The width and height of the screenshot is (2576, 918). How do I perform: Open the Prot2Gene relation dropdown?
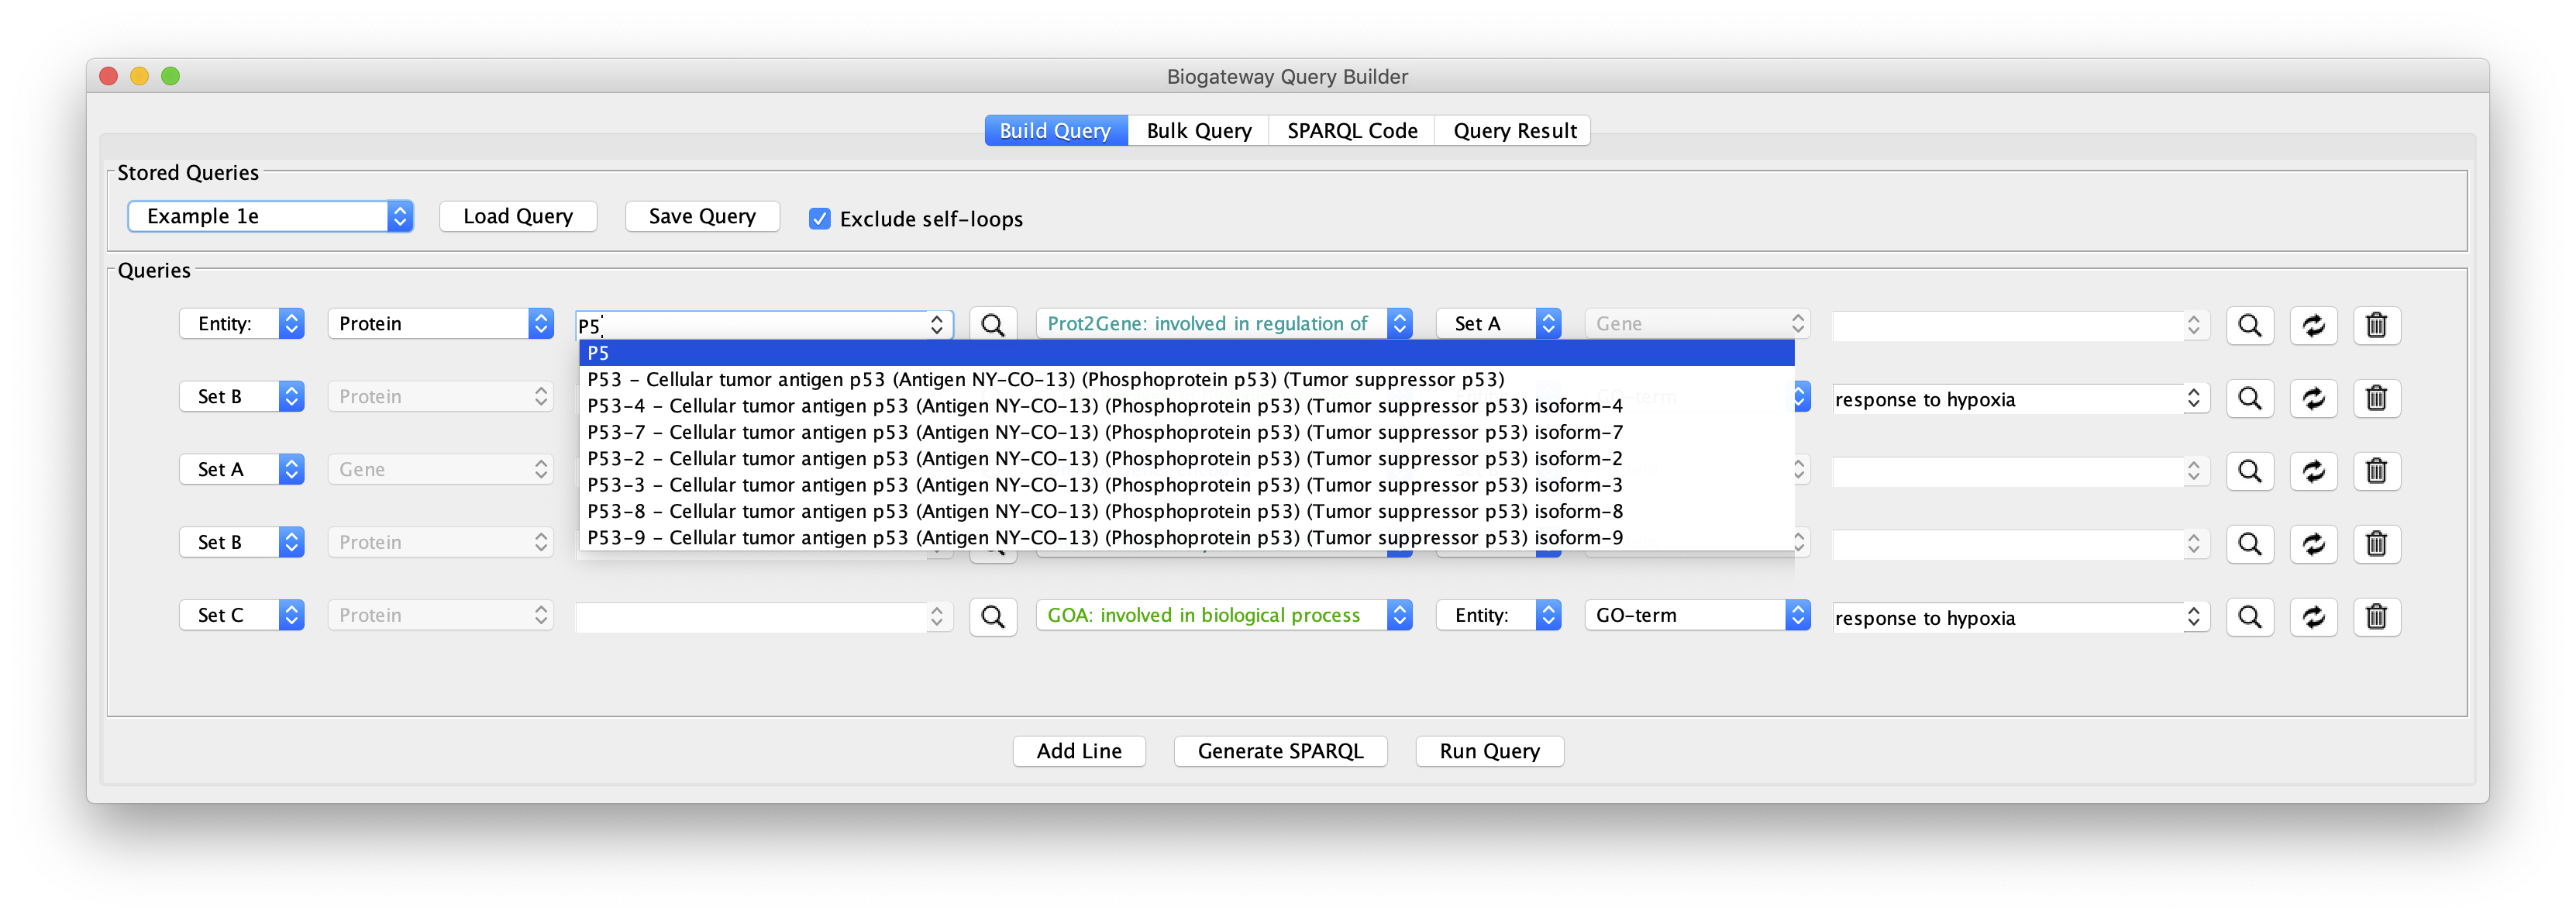coord(1223,323)
